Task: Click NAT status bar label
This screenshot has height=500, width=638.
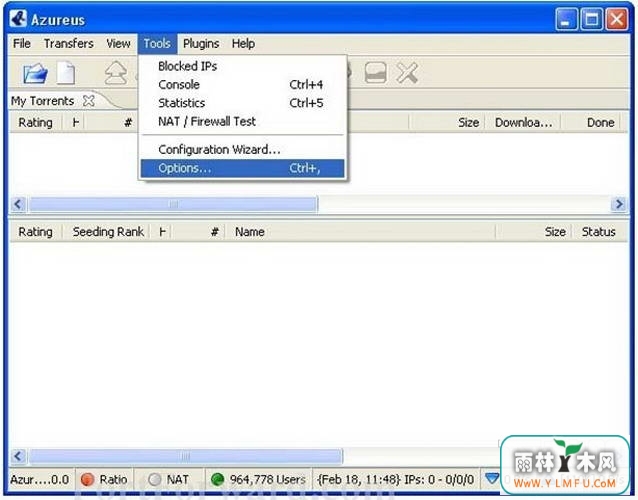Action: pos(177,480)
